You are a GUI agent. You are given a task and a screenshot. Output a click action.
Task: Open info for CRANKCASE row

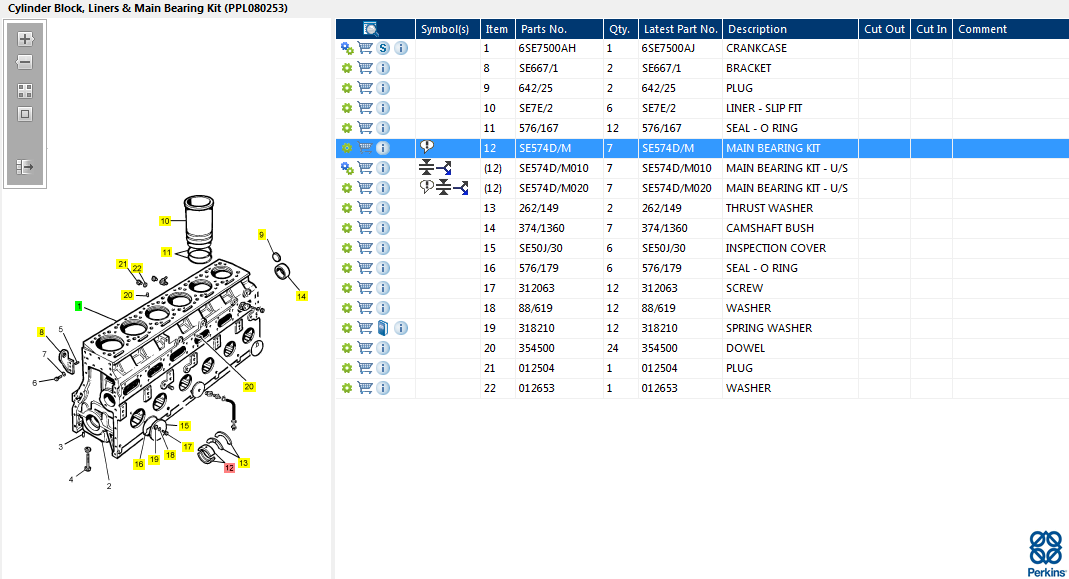(x=402, y=48)
